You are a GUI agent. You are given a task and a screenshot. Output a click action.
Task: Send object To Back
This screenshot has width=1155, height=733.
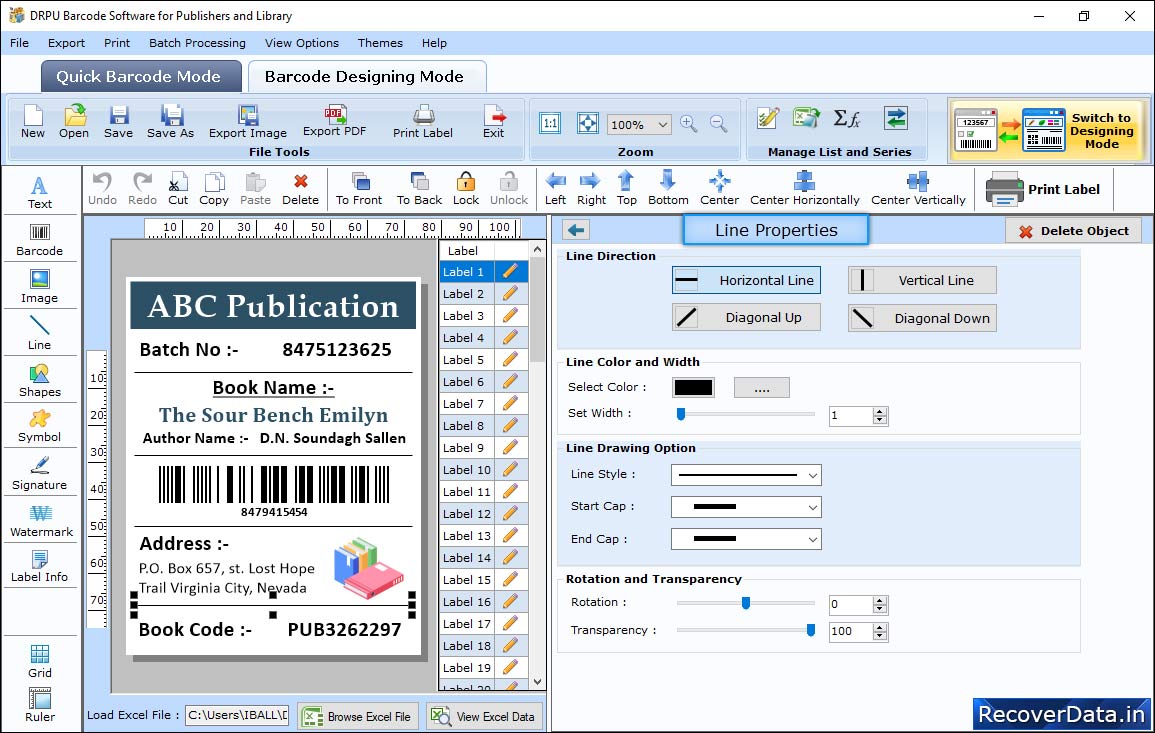click(419, 189)
